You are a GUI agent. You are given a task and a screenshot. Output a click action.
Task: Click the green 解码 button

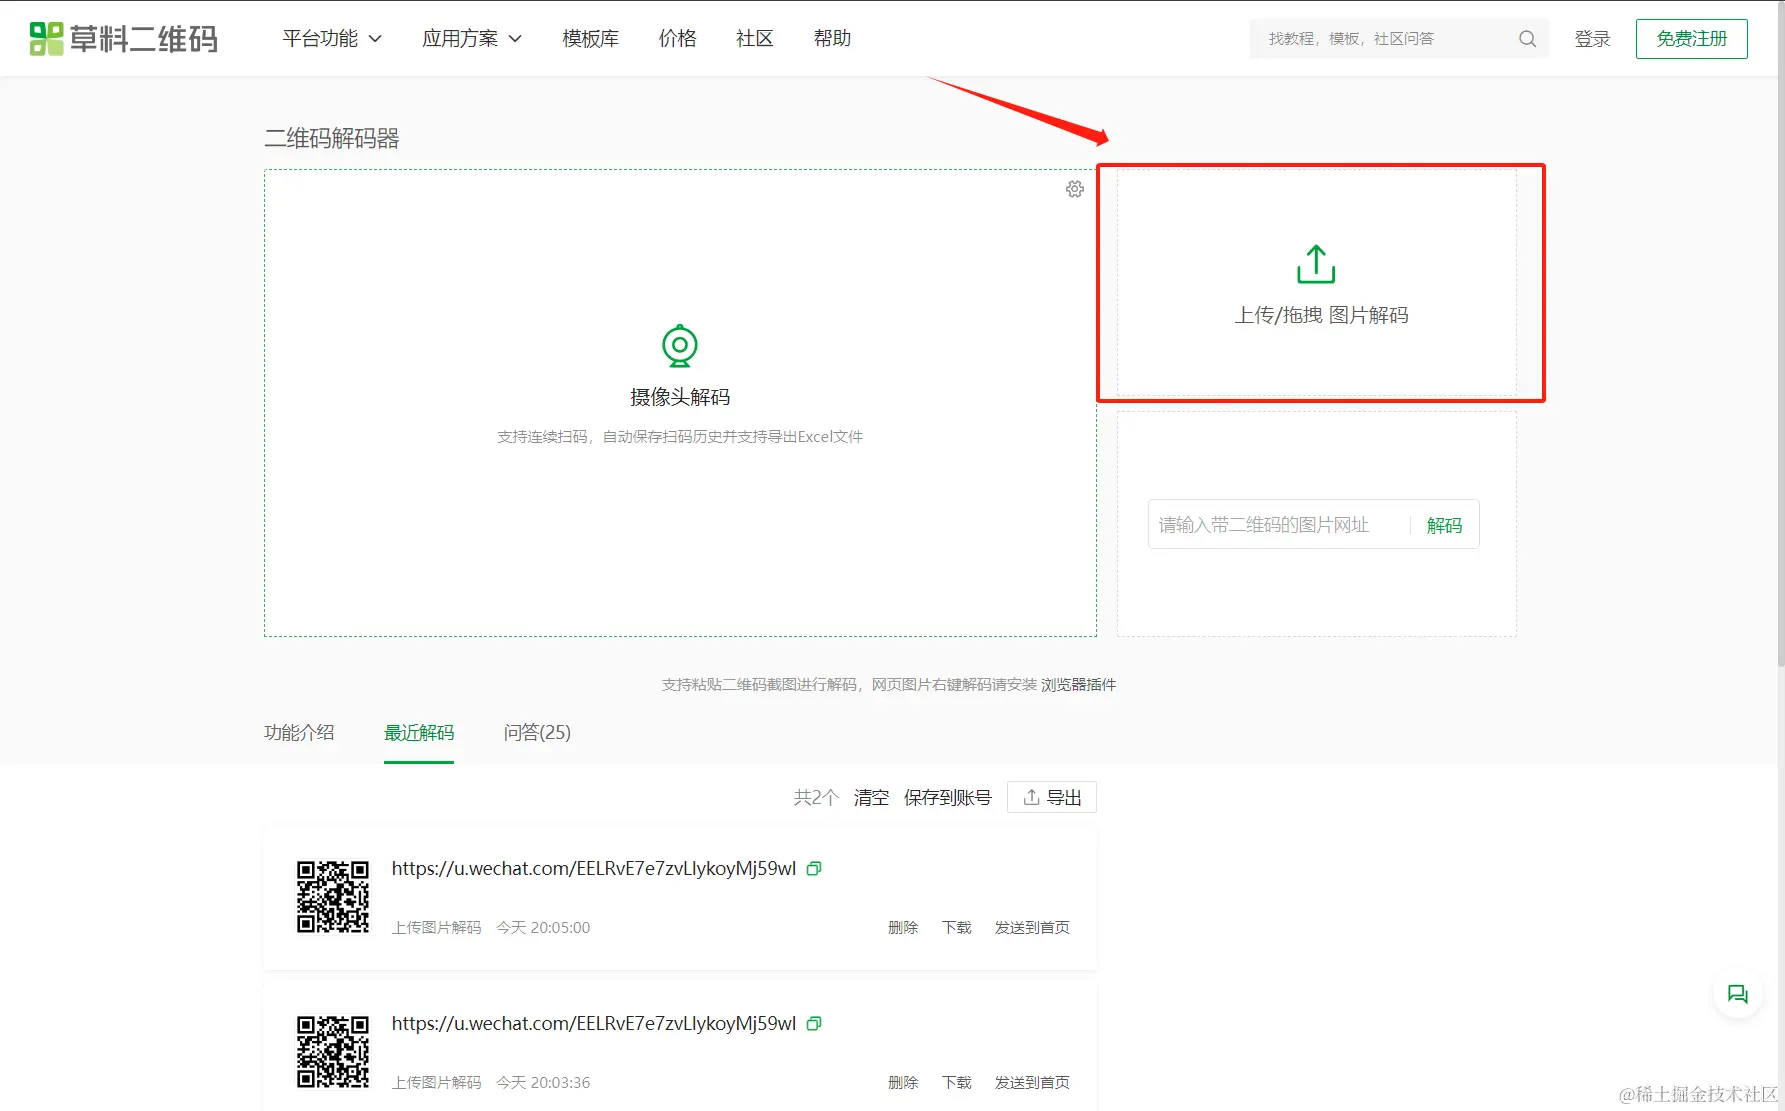coord(1444,525)
